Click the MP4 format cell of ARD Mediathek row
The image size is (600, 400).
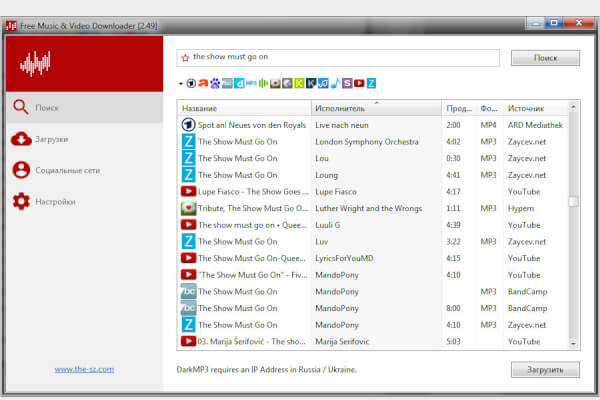[x=488, y=125]
